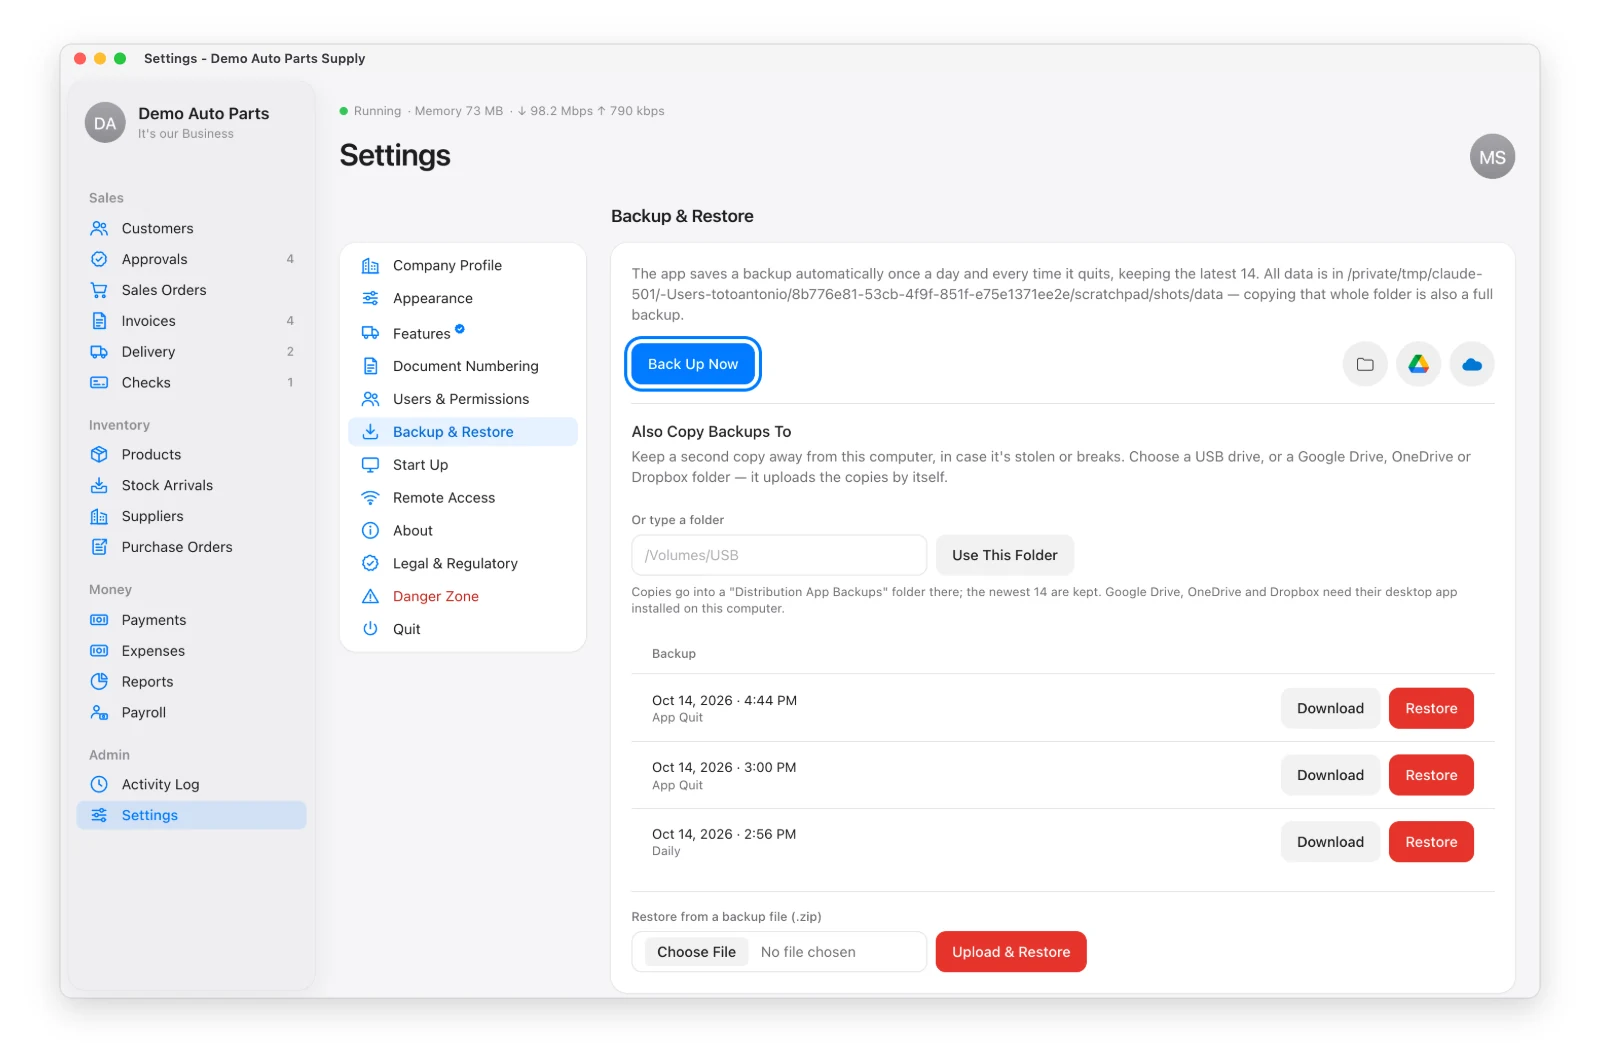Image resolution: width=1600 pixels, height=1043 pixels.
Task: Click the 'Also Copy Backups To' heading
Action: pos(711,431)
